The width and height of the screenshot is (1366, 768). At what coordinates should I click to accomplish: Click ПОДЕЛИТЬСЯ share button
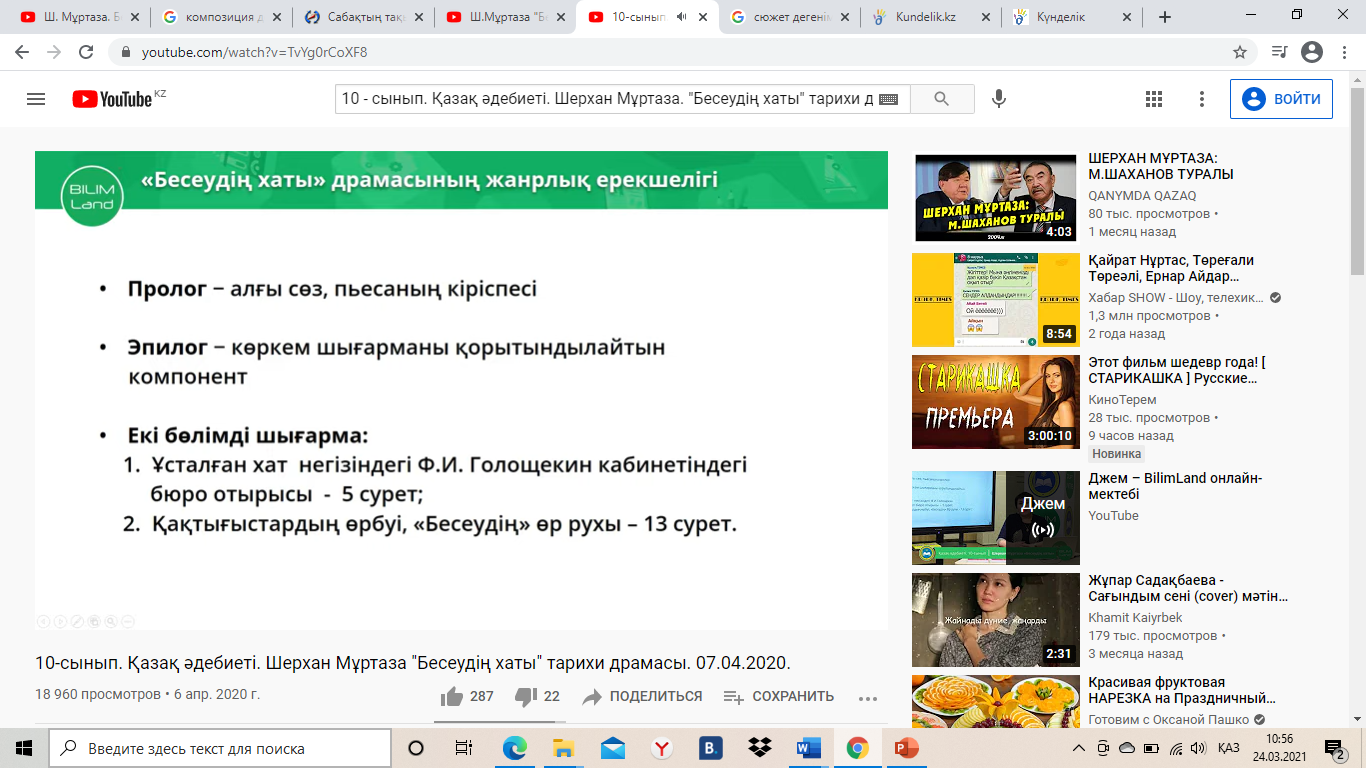point(642,697)
